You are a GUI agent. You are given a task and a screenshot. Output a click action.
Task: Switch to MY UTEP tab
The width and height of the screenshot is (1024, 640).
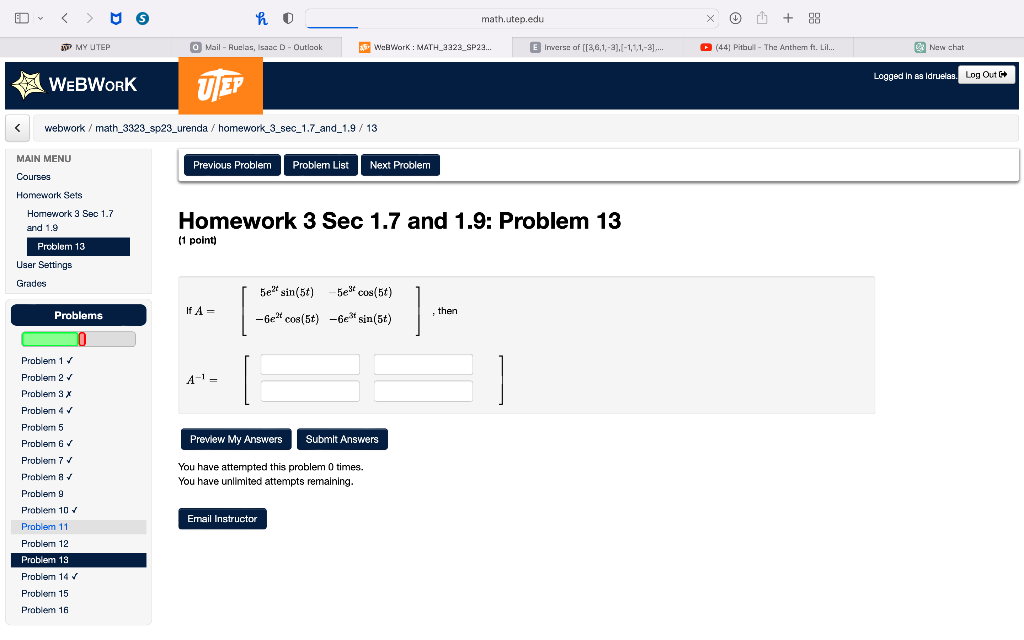86,47
